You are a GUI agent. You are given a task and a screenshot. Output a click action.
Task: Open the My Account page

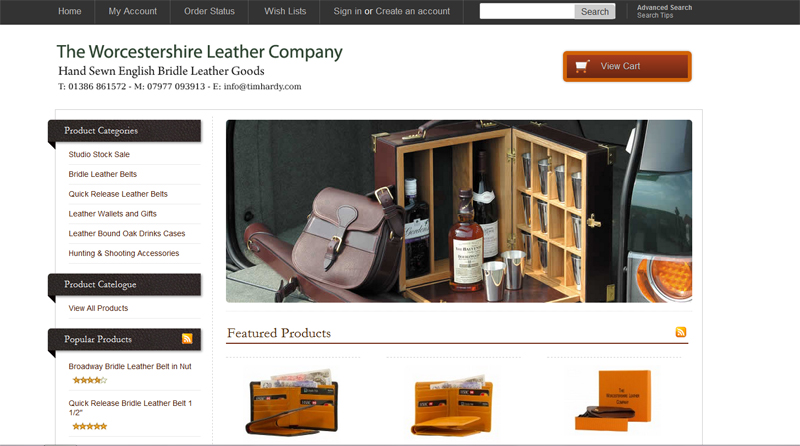tap(133, 11)
